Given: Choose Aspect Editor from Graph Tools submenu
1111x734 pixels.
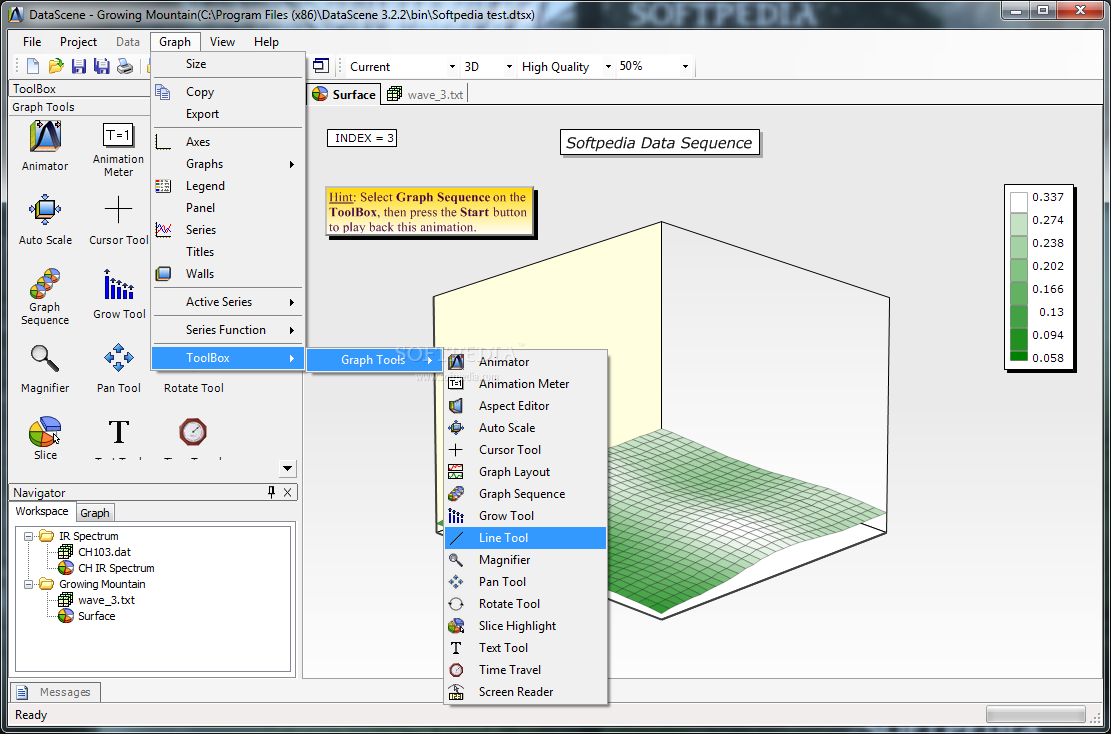Looking at the screenshot, I should (x=525, y=406).
